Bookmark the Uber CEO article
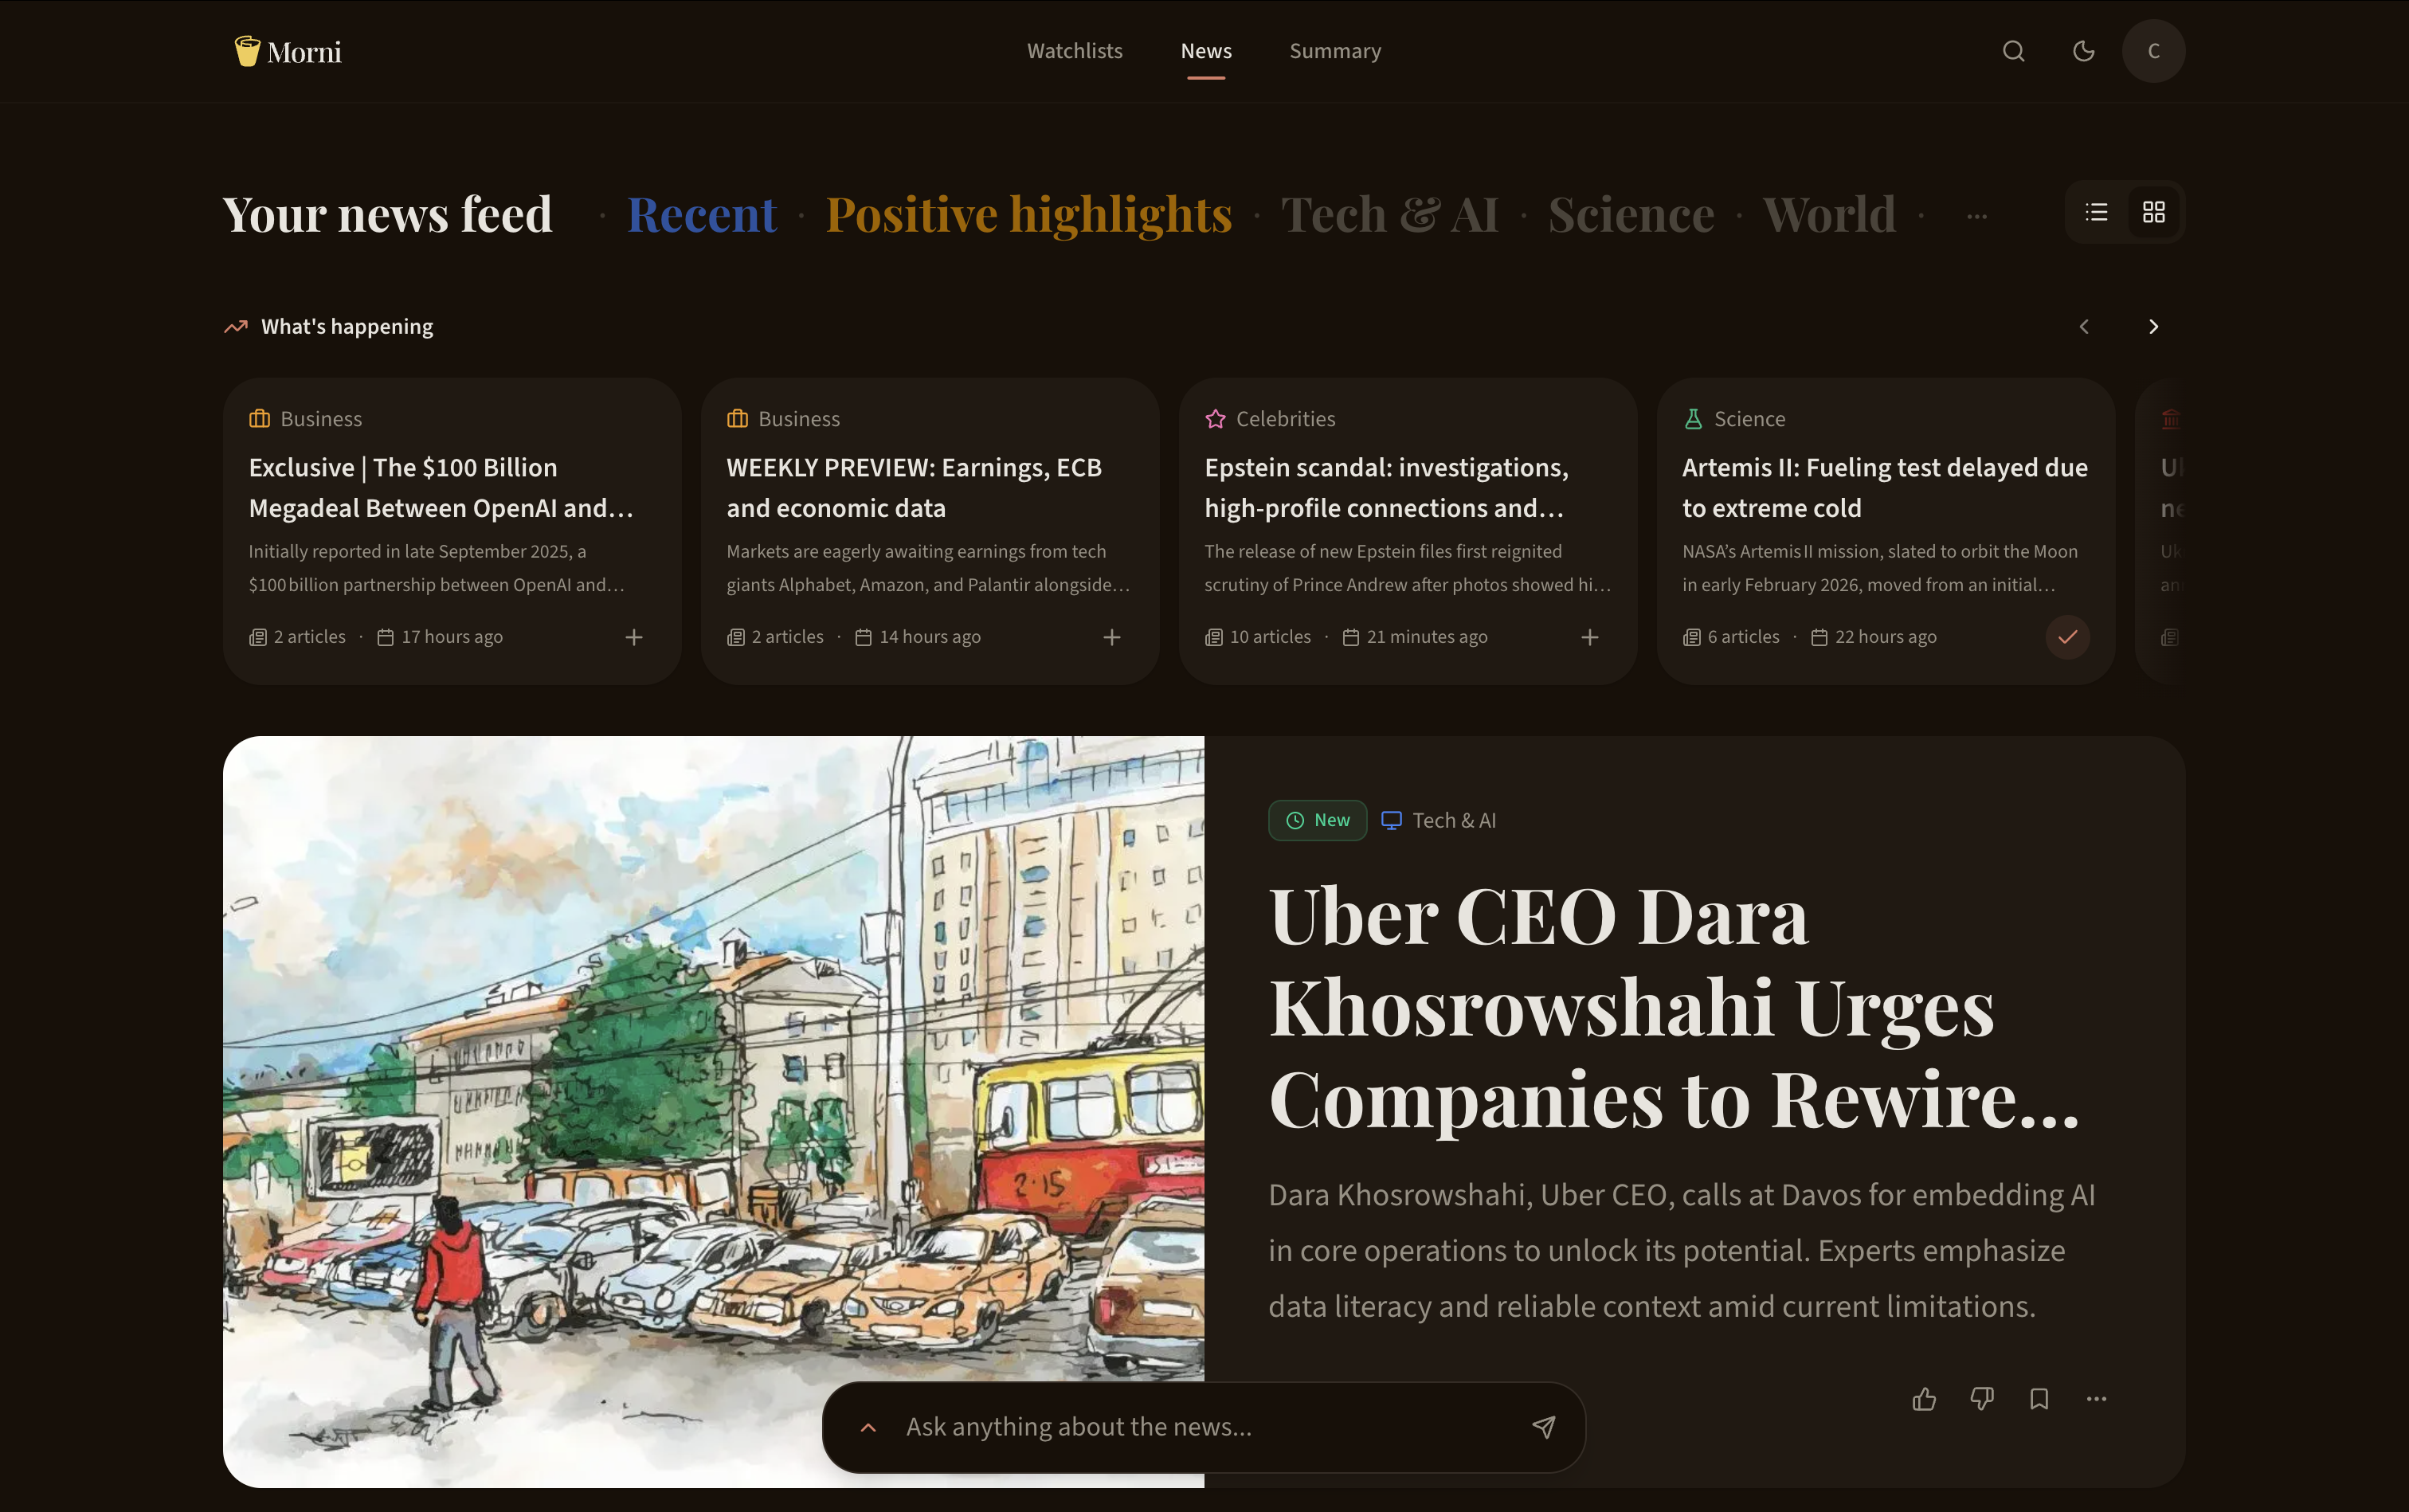The width and height of the screenshot is (2409, 1512). [x=2039, y=1399]
